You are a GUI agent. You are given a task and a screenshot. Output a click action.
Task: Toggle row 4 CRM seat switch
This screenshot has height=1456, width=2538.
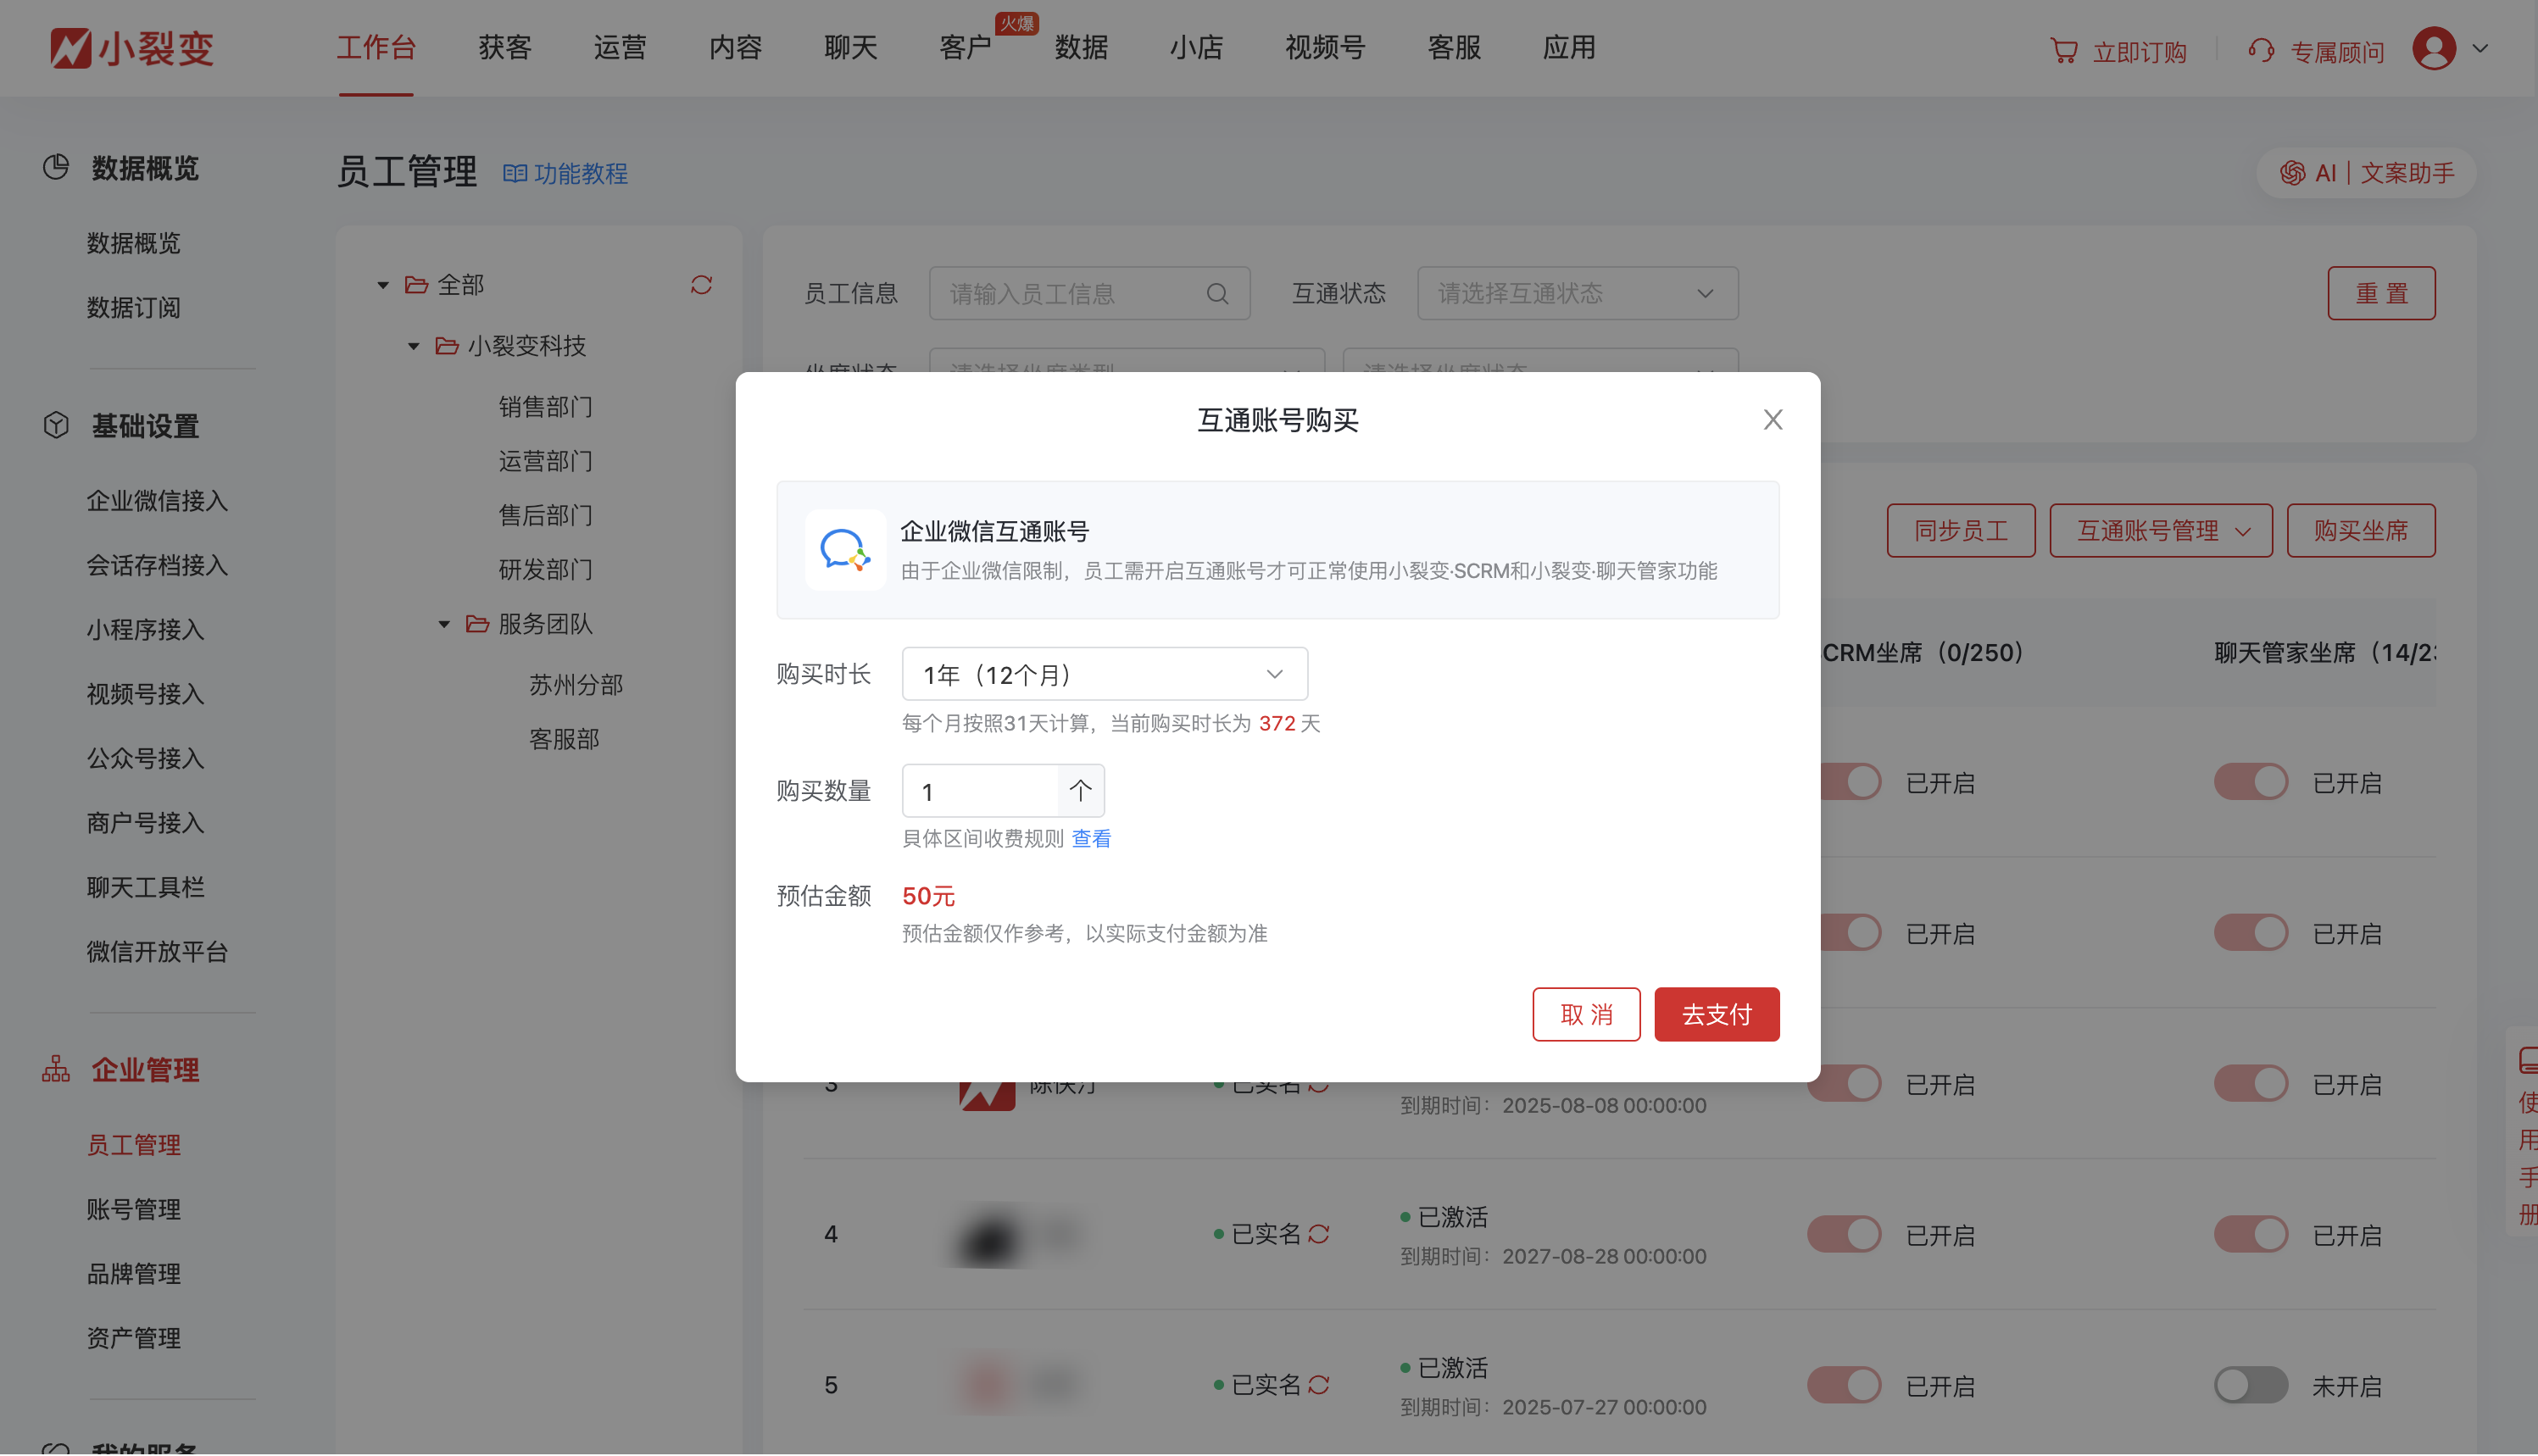[x=1844, y=1234]
